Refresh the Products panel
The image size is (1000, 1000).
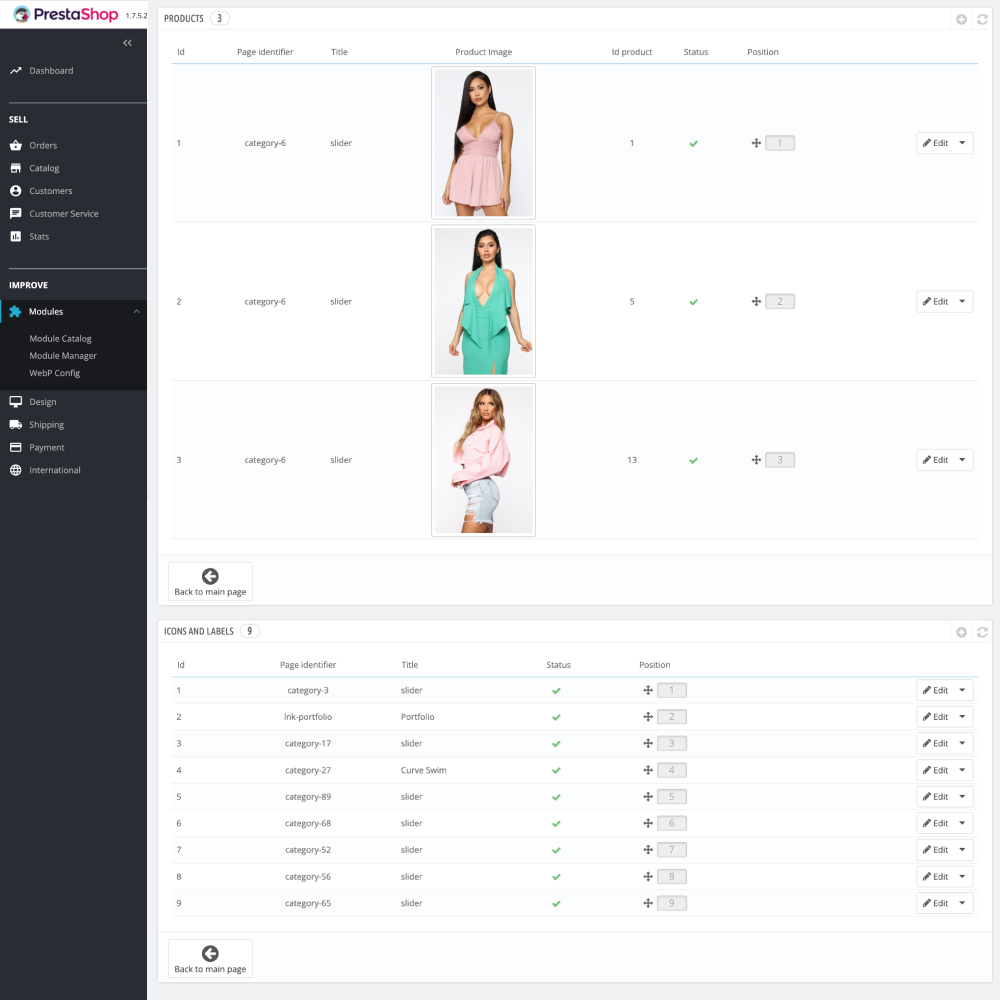coord(982,18)
